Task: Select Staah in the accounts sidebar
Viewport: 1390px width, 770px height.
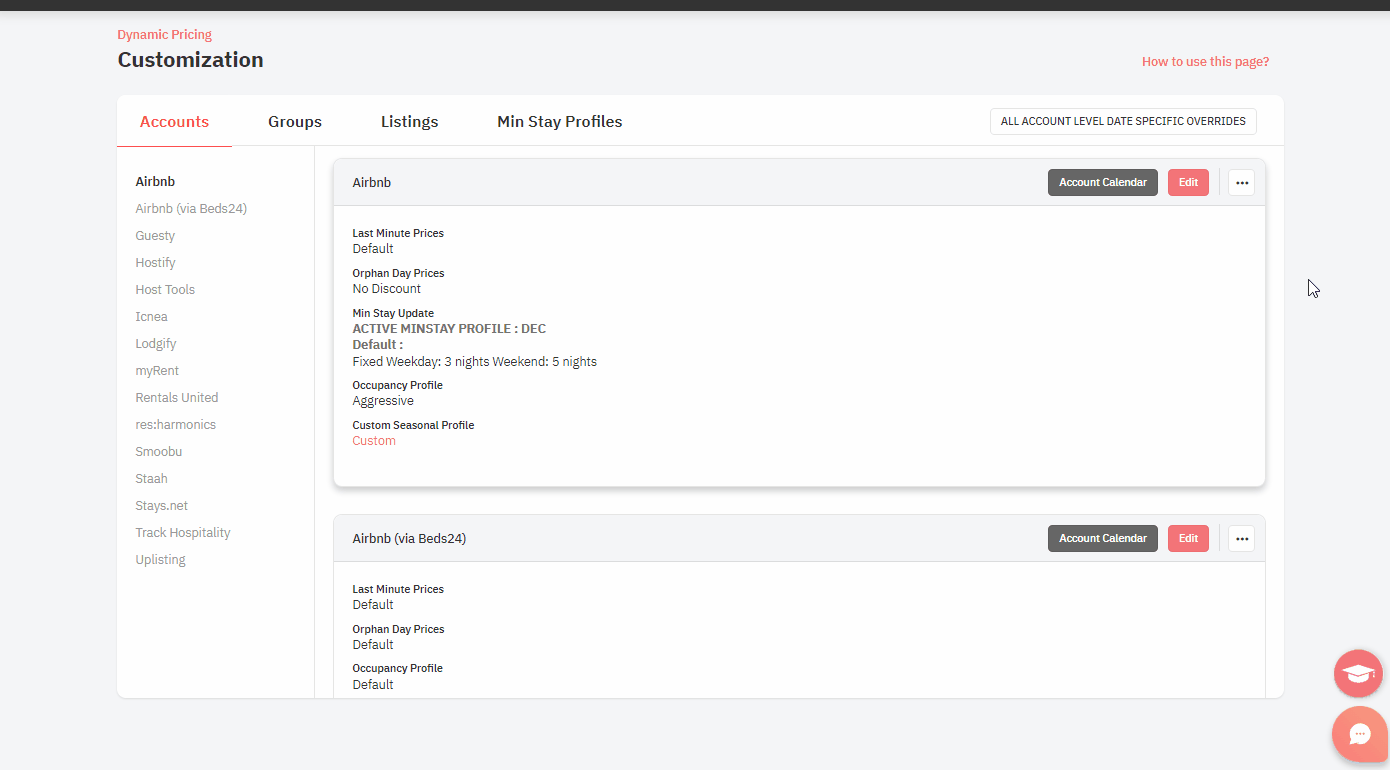Action: 152,479
